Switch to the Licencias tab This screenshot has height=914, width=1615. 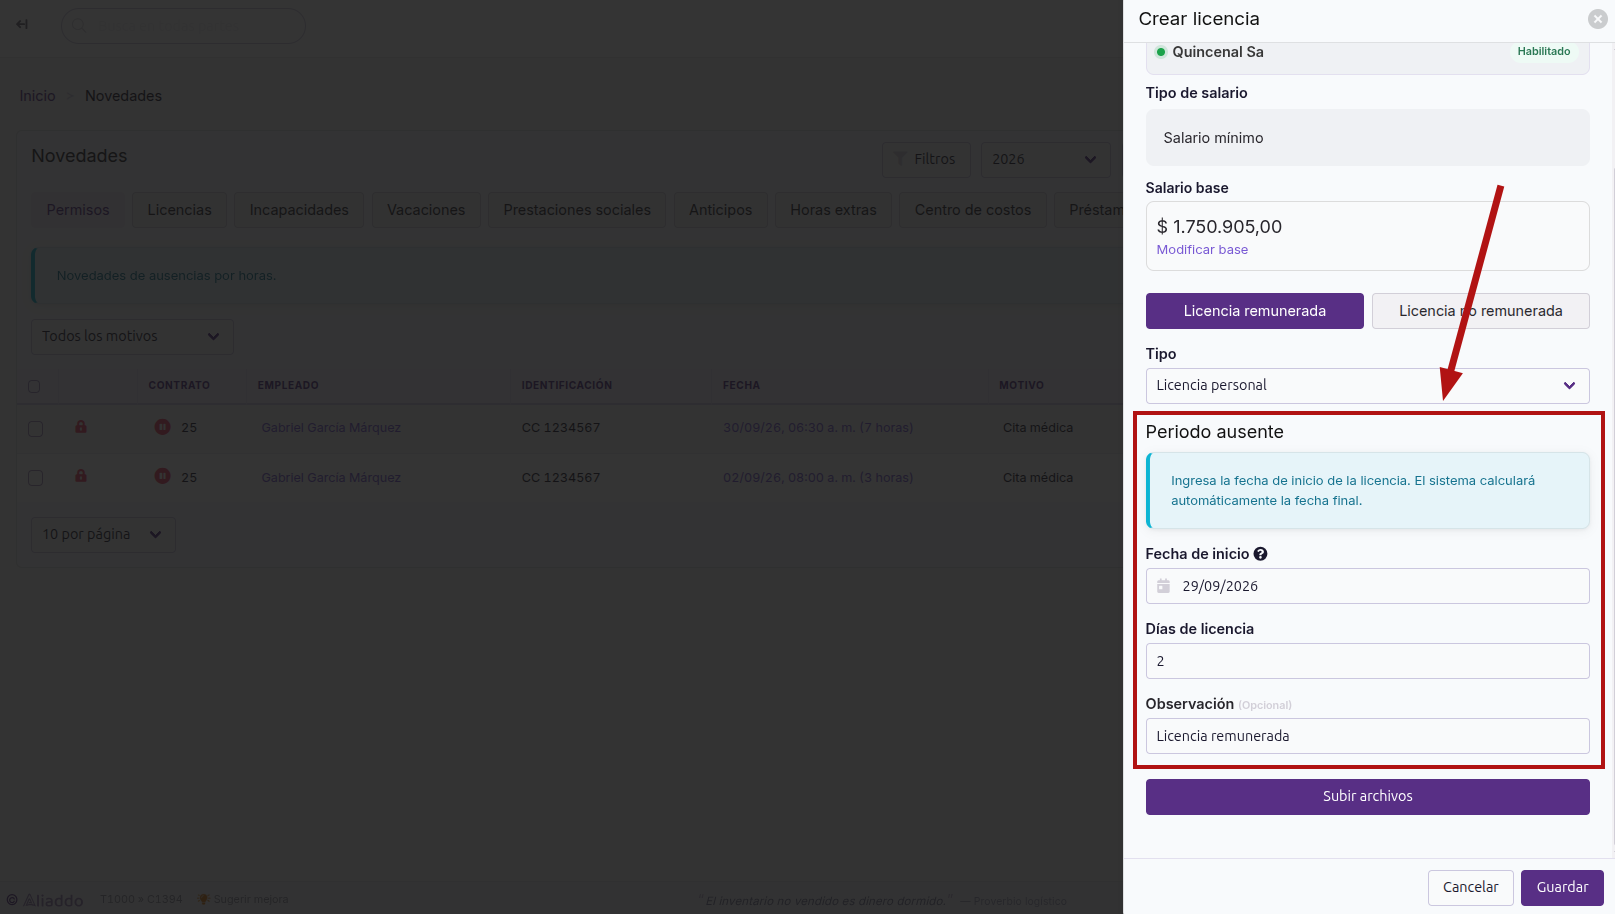pos(180,210)
